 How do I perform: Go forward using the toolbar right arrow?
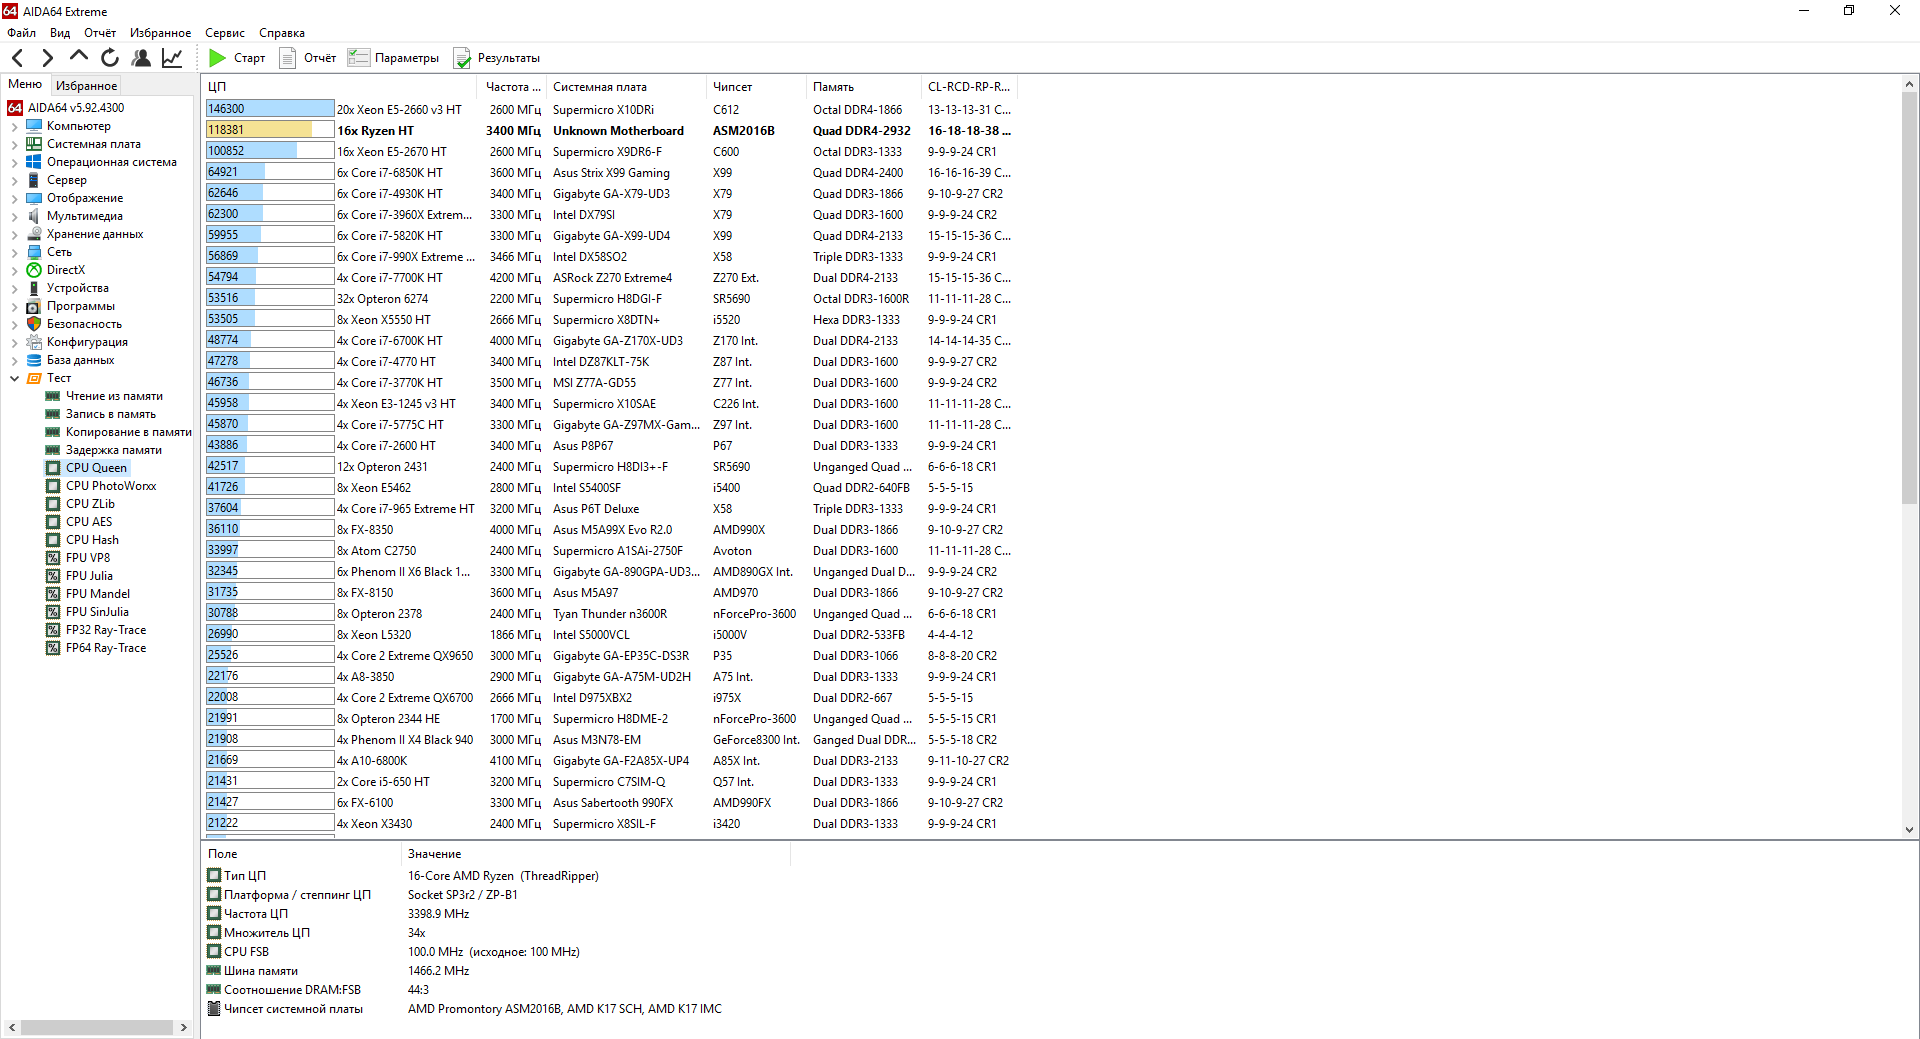(x=47, y=58)
